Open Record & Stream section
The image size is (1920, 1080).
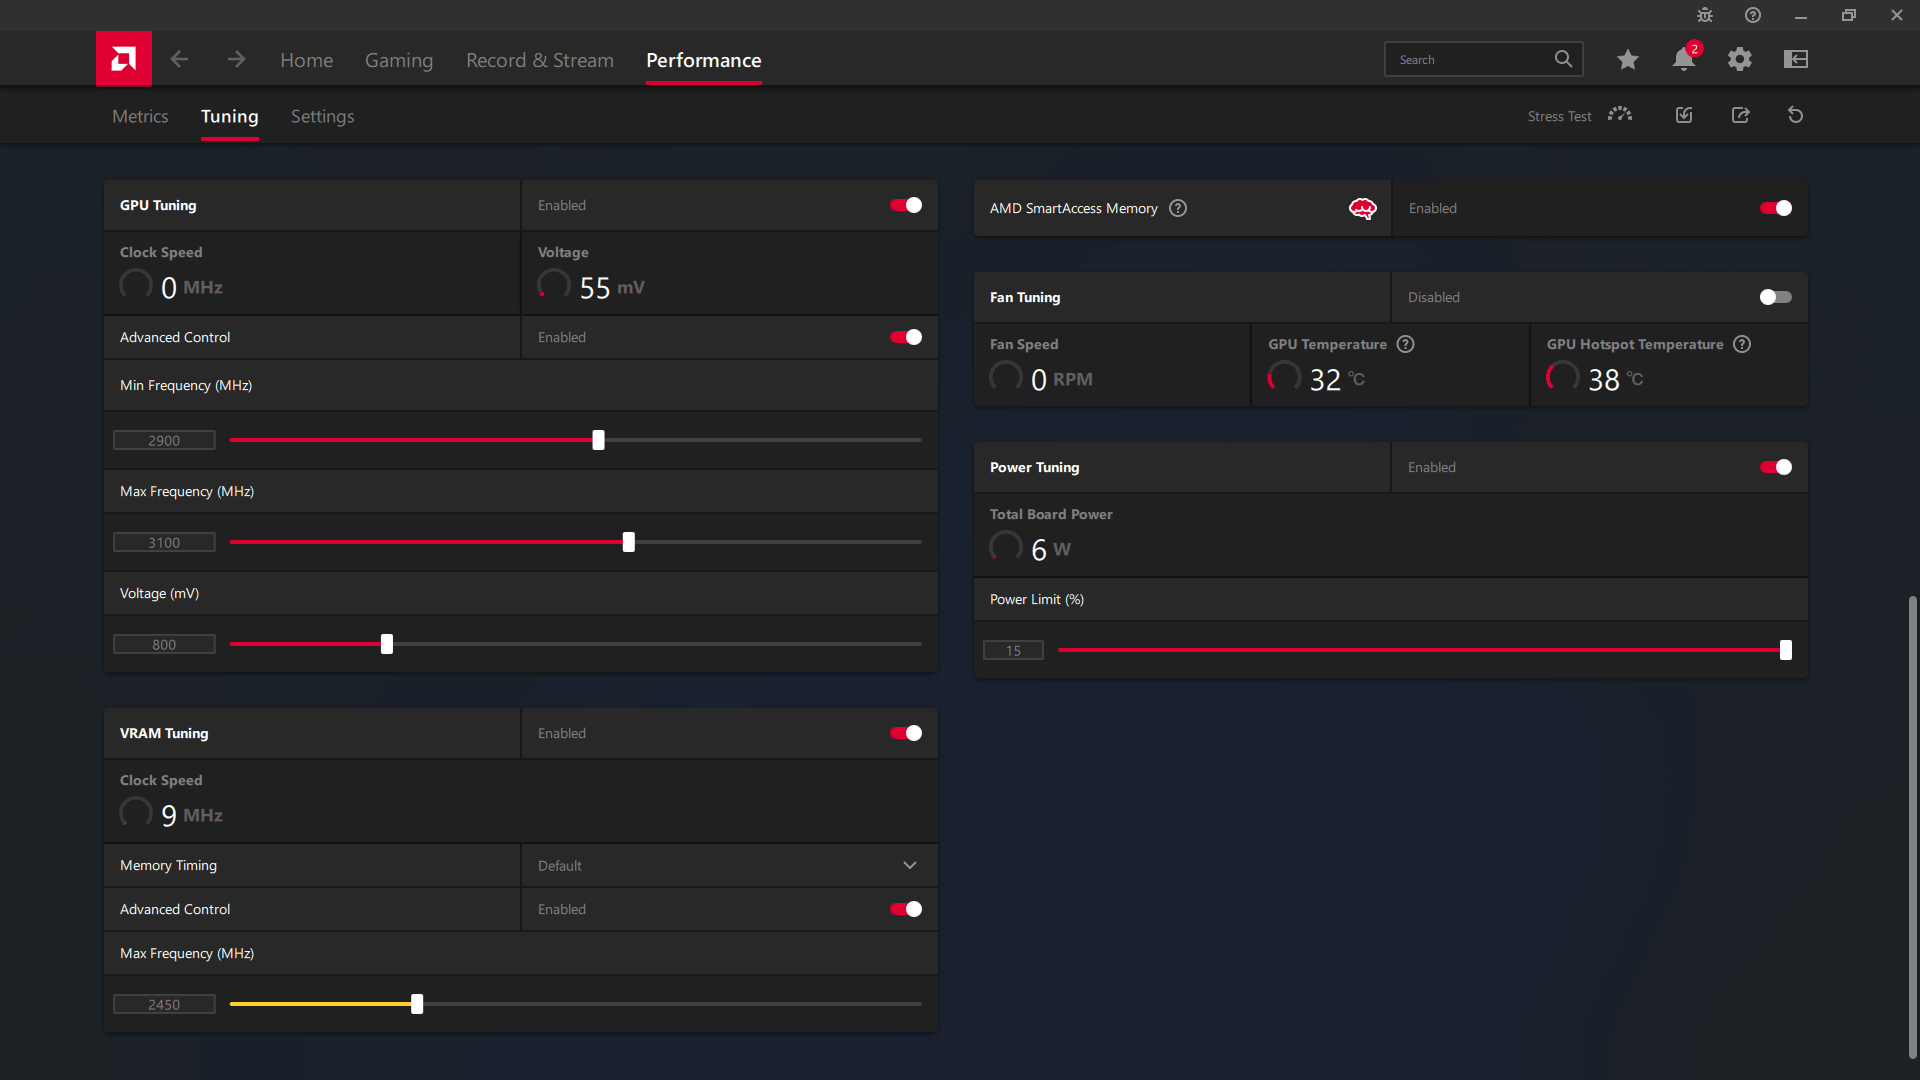point(539,59)
